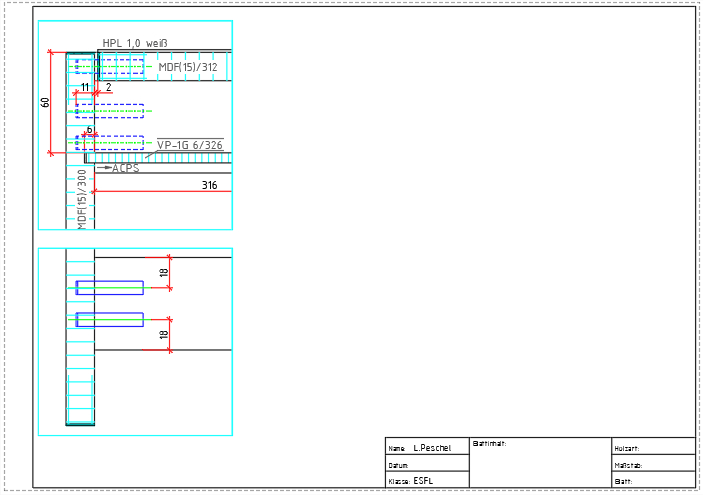
Task: Select the lower 18 dimension in lower view
Action: [x=164, y=335]
